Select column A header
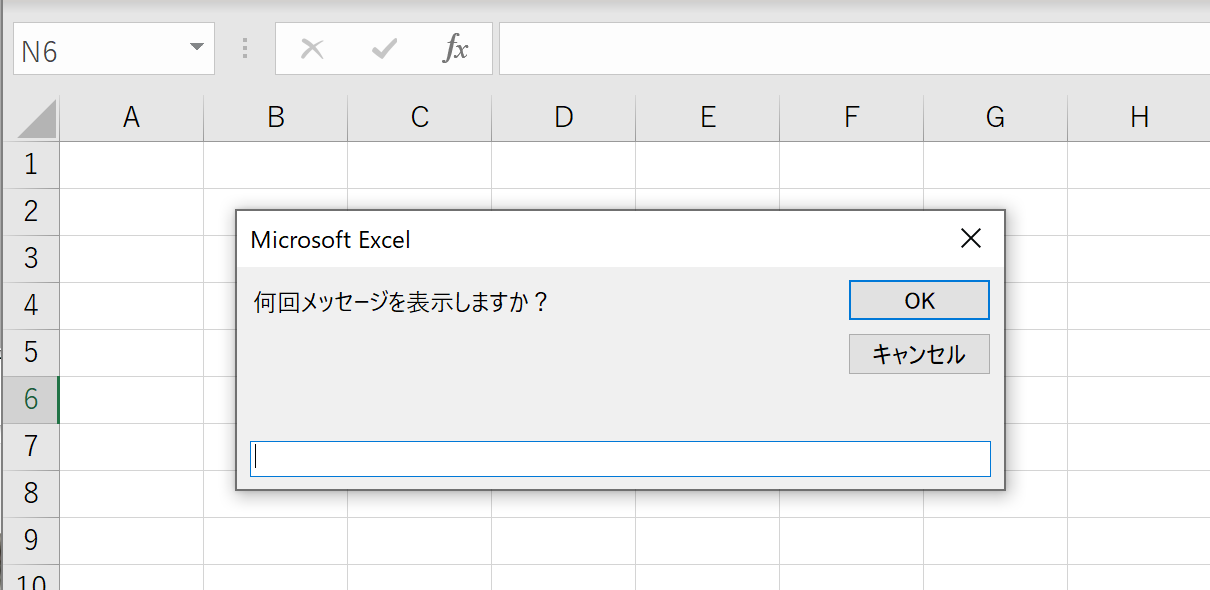 pyautogui.click(x=131, y=118)
